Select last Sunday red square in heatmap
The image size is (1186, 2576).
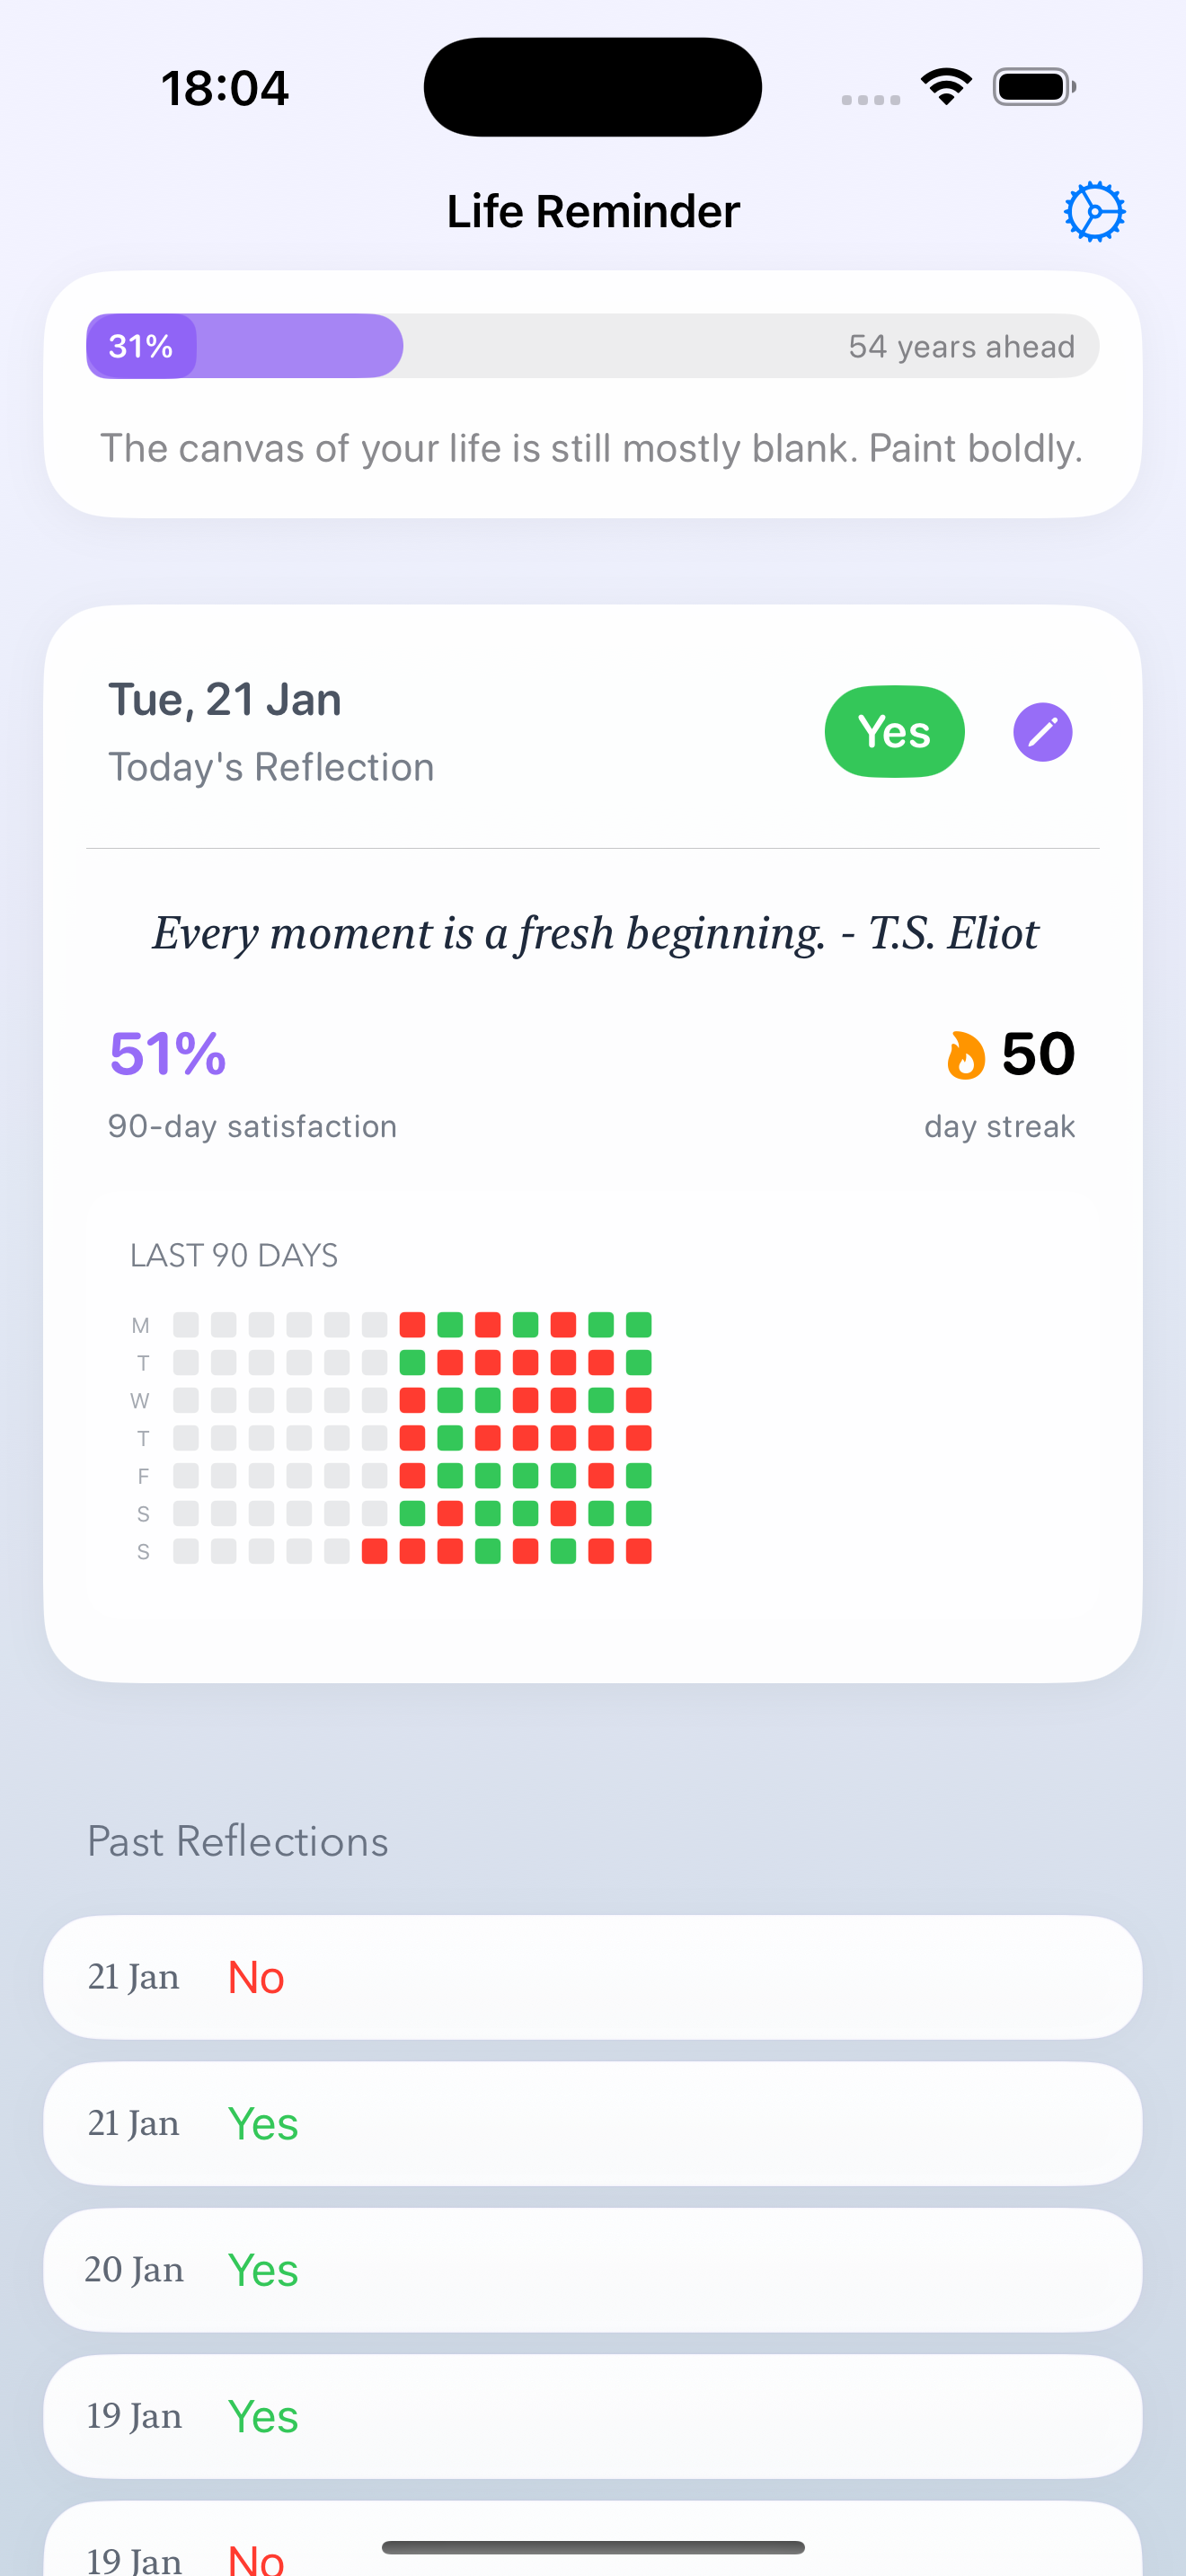point(638,1551)
